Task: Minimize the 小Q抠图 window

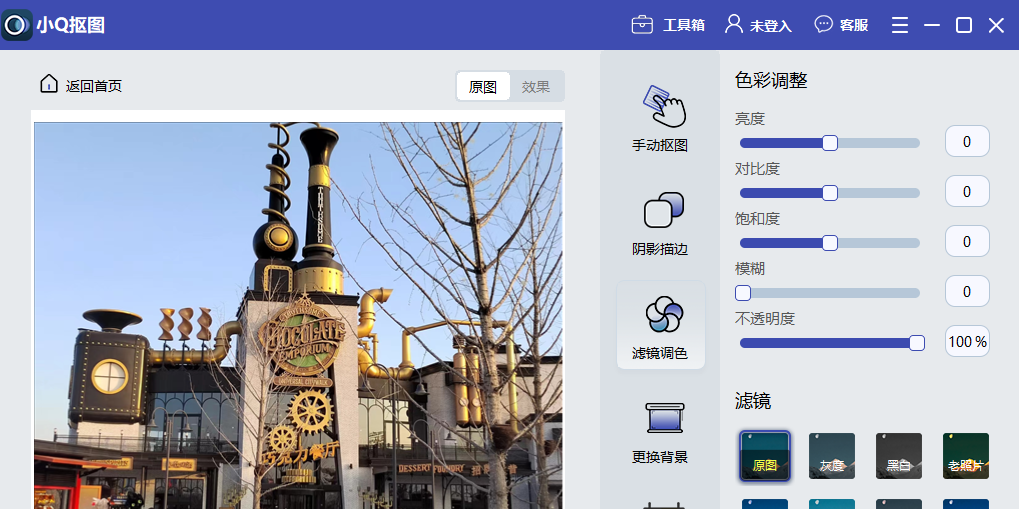Action: pos(932,25)
